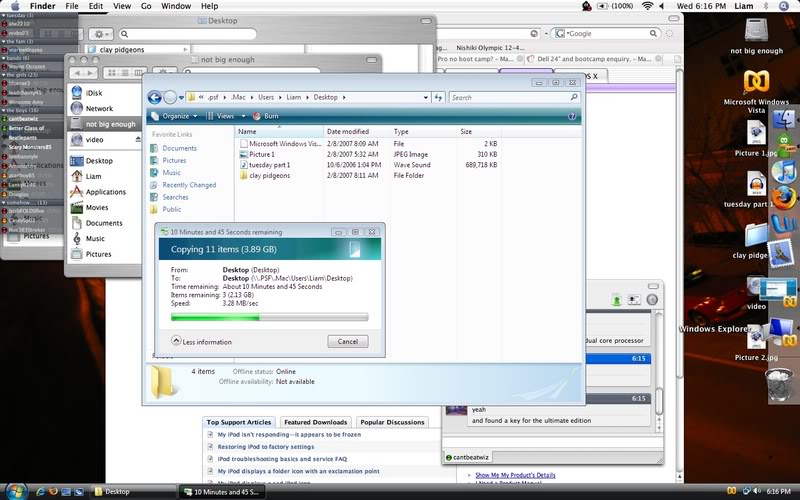Click the Liam segment in address path
The height and width of the screenshot is (500, 800).
[293, 97]
